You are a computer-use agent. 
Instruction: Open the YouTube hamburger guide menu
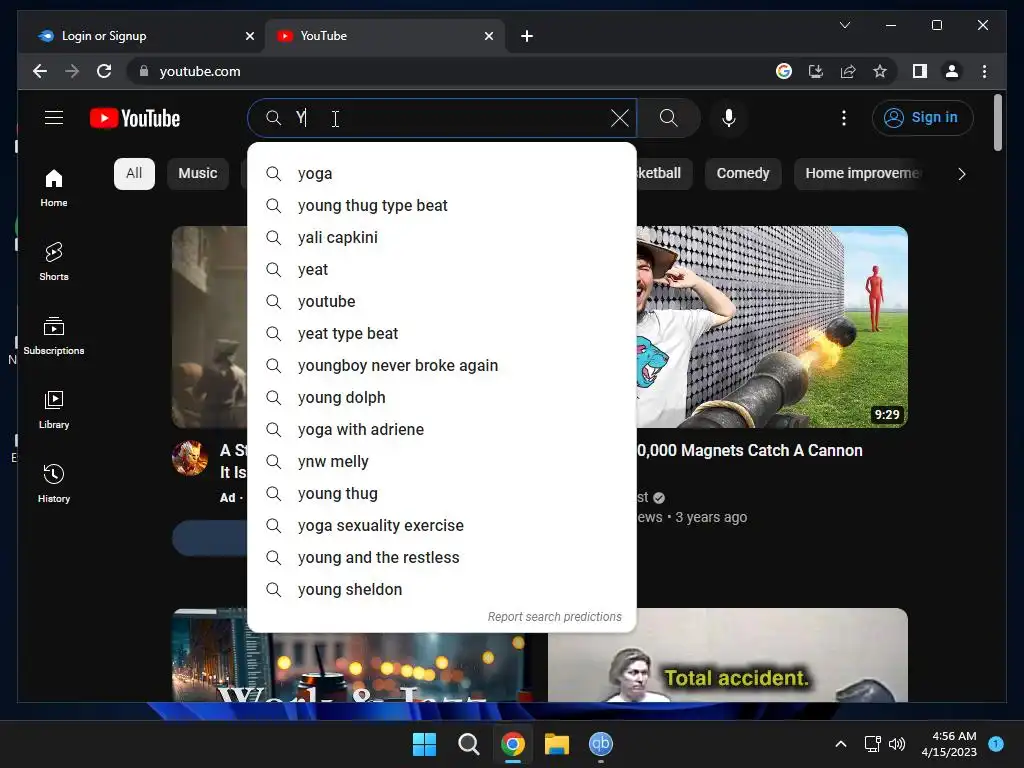pos(54,118)
